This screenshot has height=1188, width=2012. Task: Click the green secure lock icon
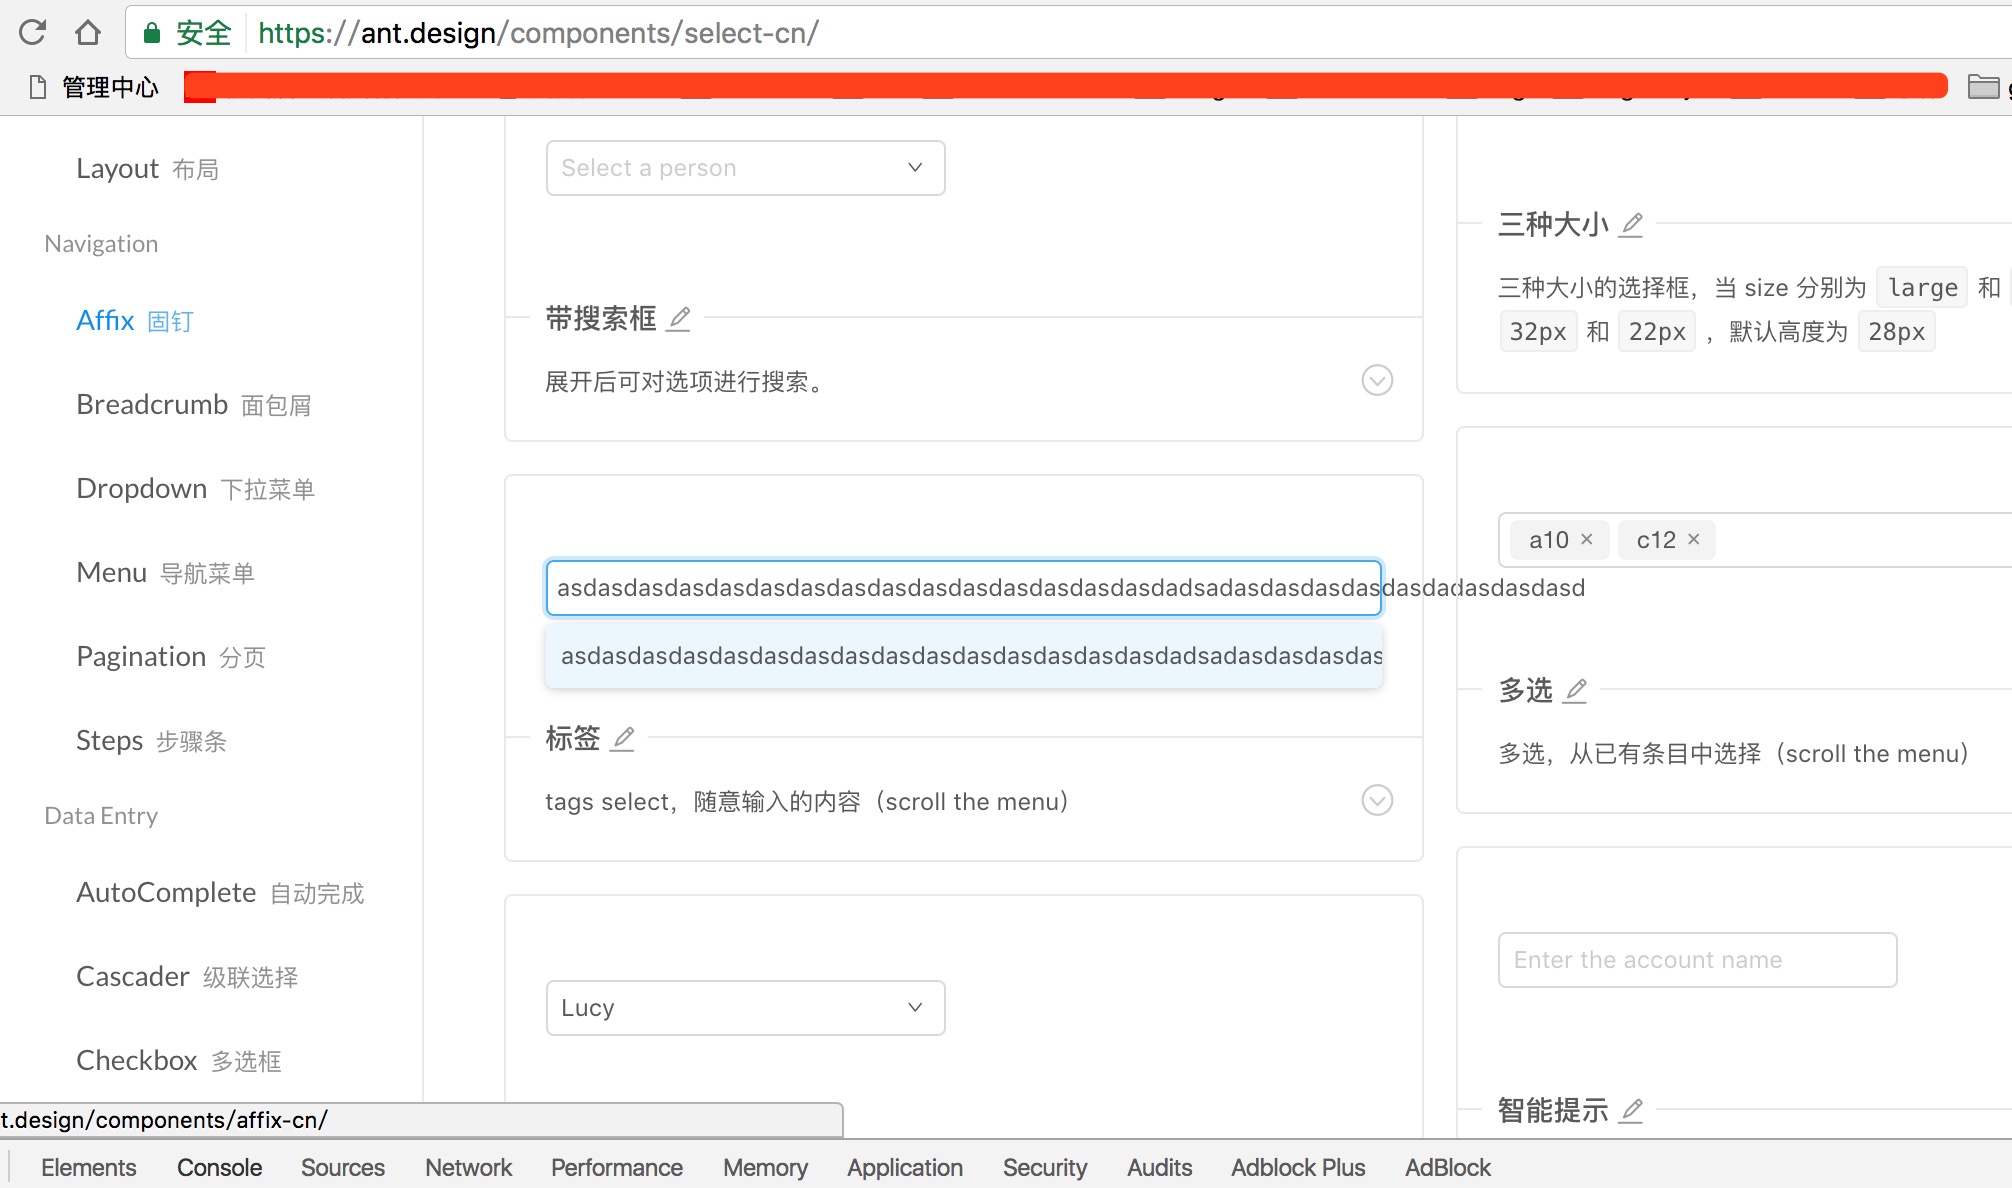pos(152,33)
